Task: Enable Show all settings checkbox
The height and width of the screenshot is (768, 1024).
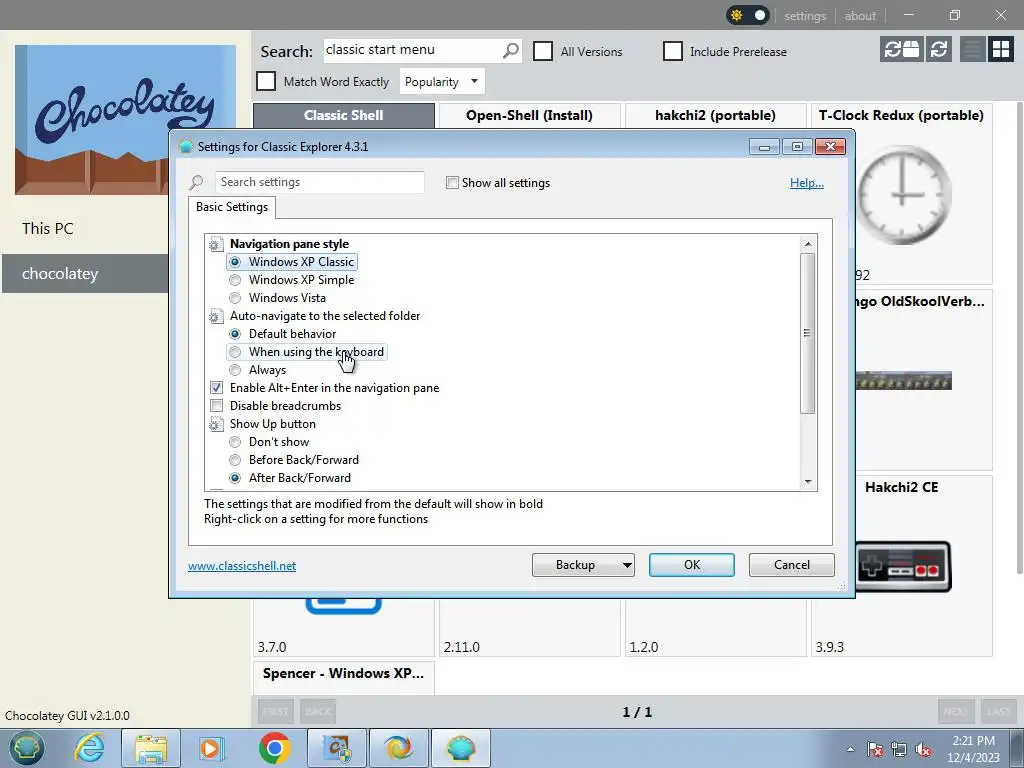Action: [x=452, y=183]
